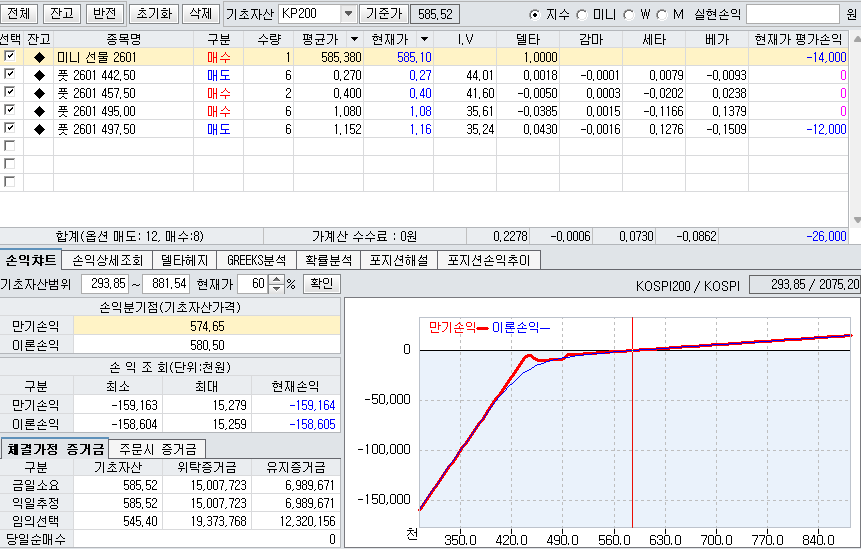Uncheck the 풋 2601 442.50 row checkbox
Image resolution: width=861 pixels, height=549 pixels.
[x=9, y=74]
